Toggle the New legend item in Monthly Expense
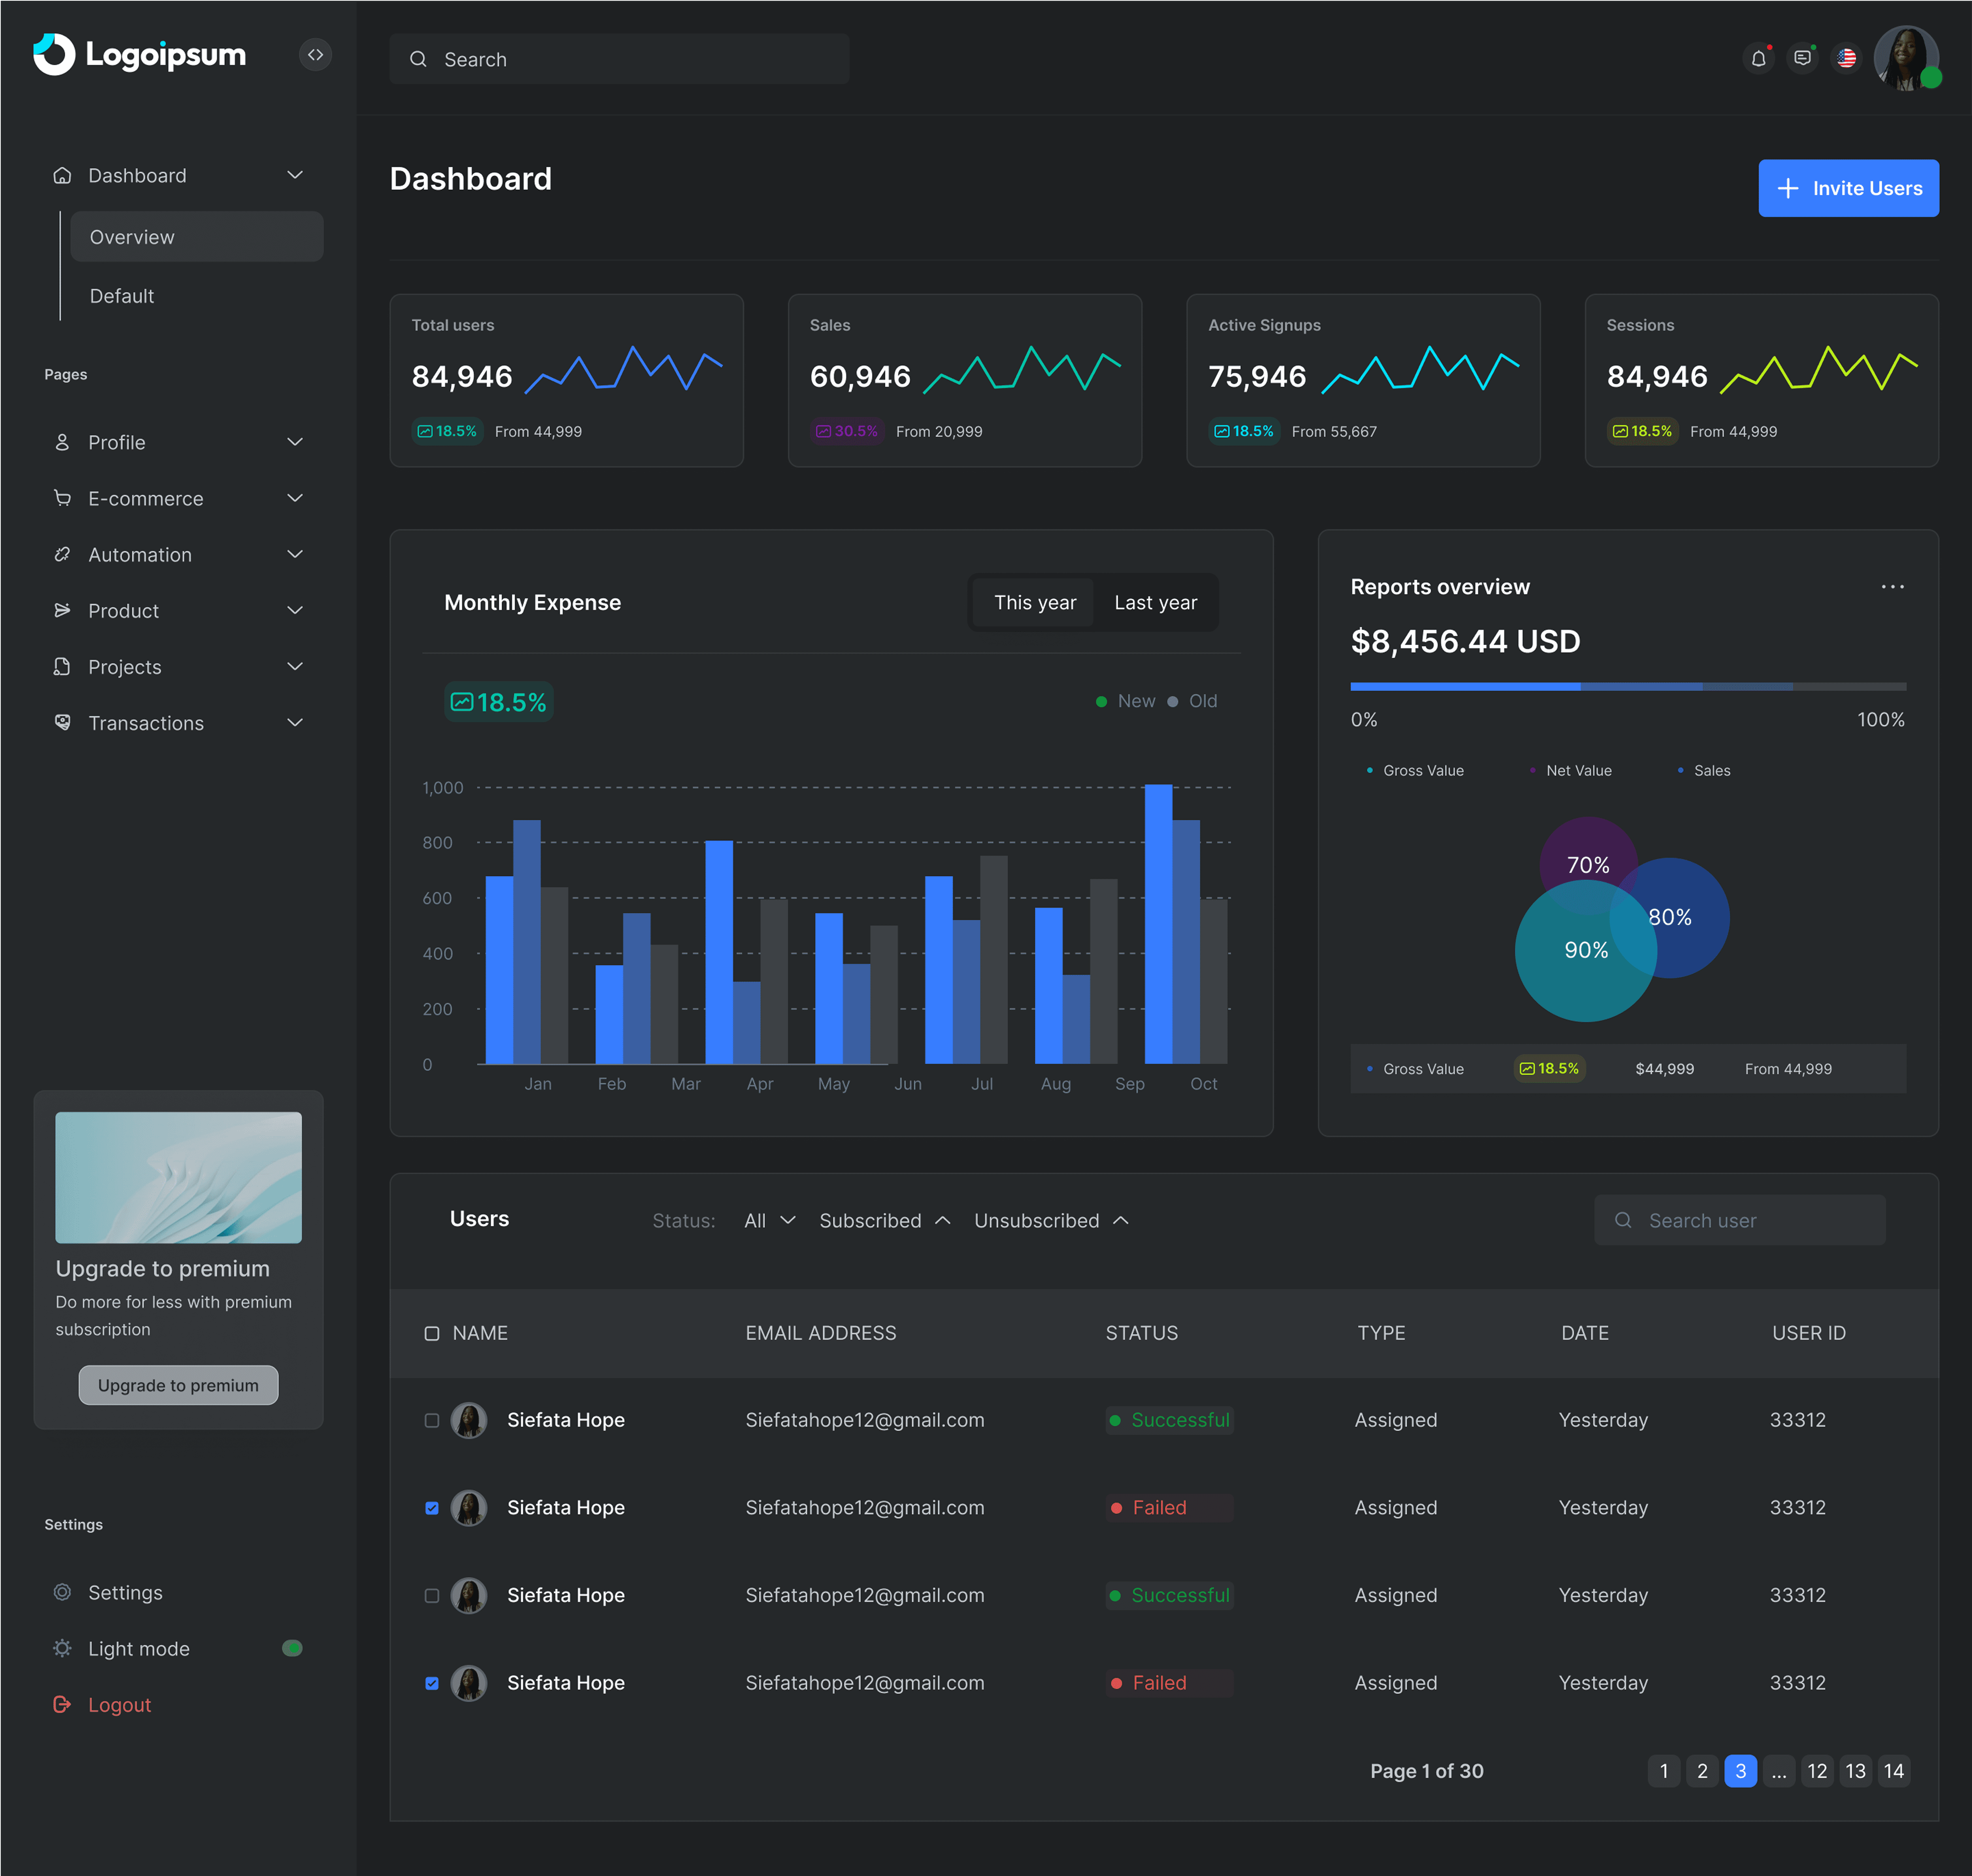 coord(1125,701)
